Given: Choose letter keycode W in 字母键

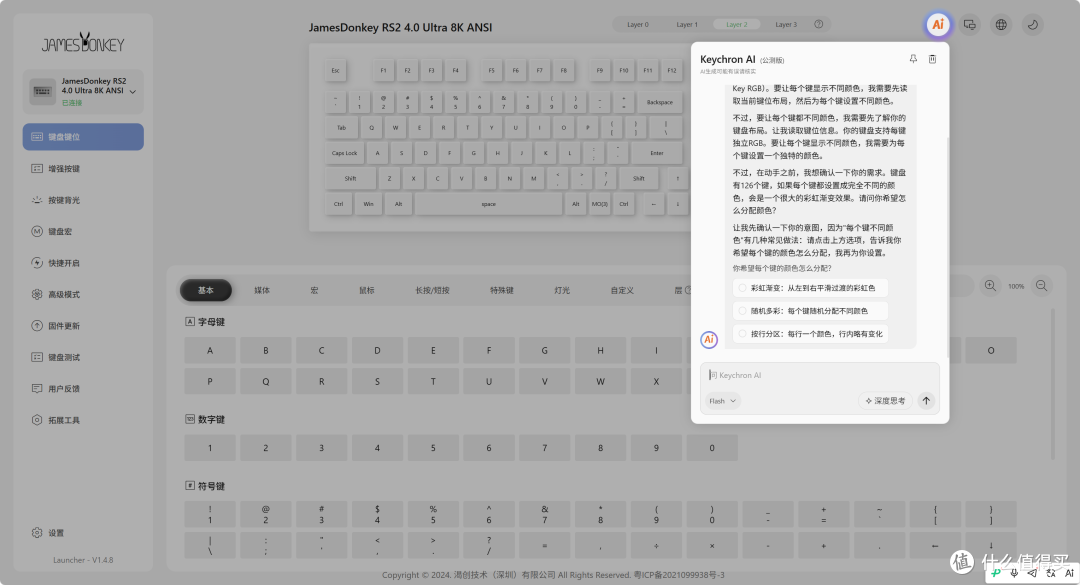Looking at the screenshot, I should pyautogui.click(x=600, y=381).
